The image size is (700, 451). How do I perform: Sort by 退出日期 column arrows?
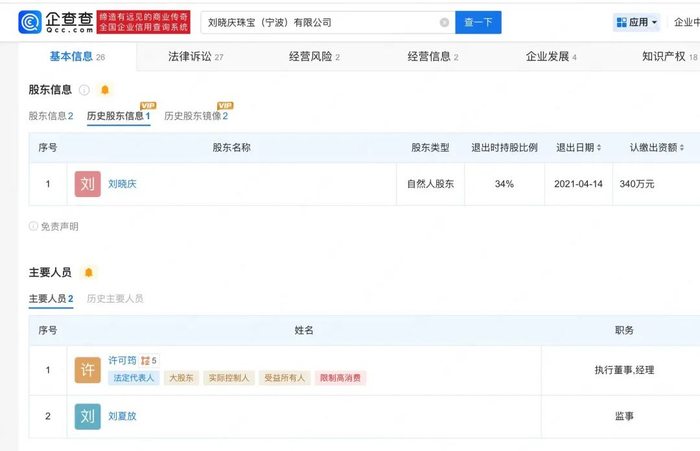coord(599,148)
